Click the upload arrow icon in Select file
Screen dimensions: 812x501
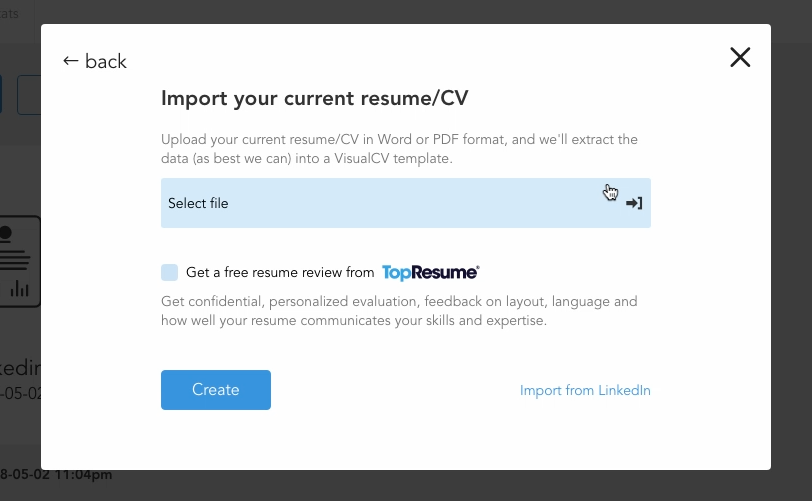(x=634, y=203)
